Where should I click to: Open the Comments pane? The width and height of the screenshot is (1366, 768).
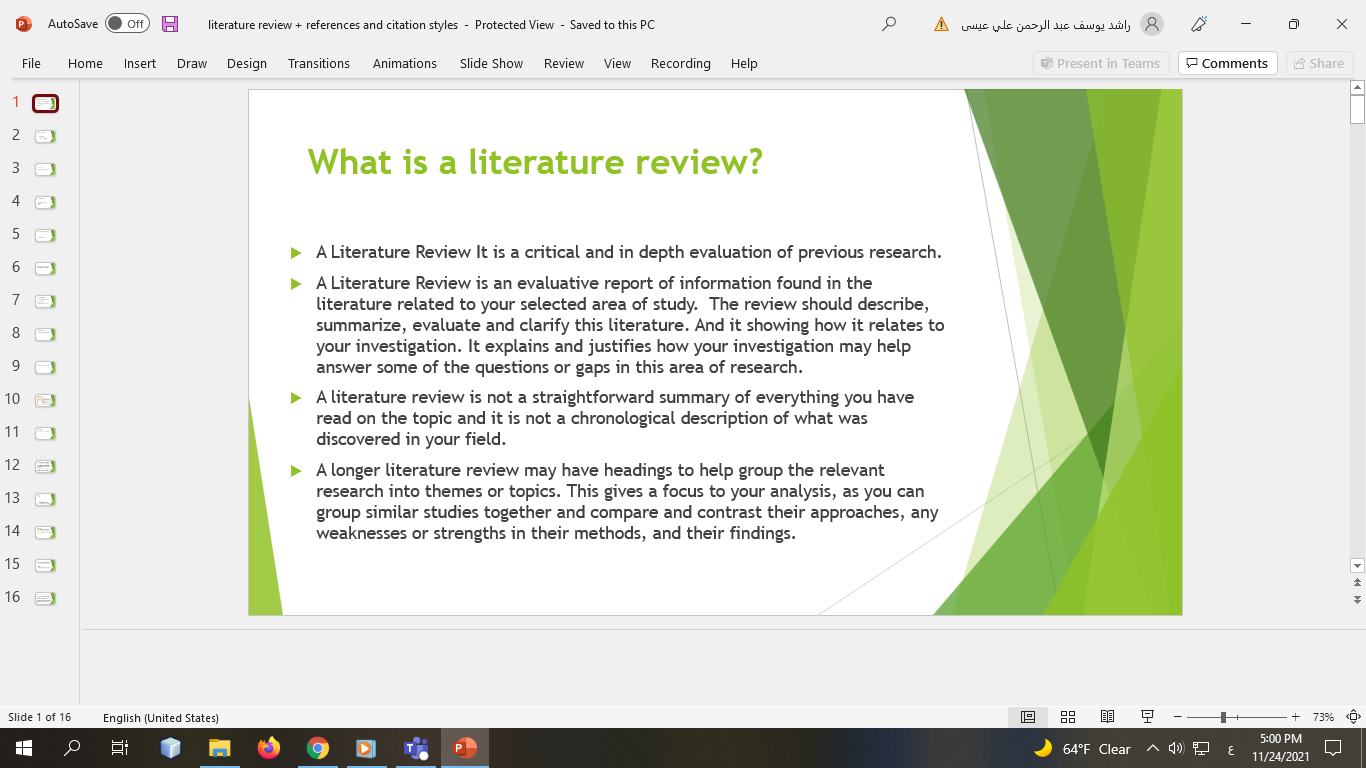click(1227, 62)
